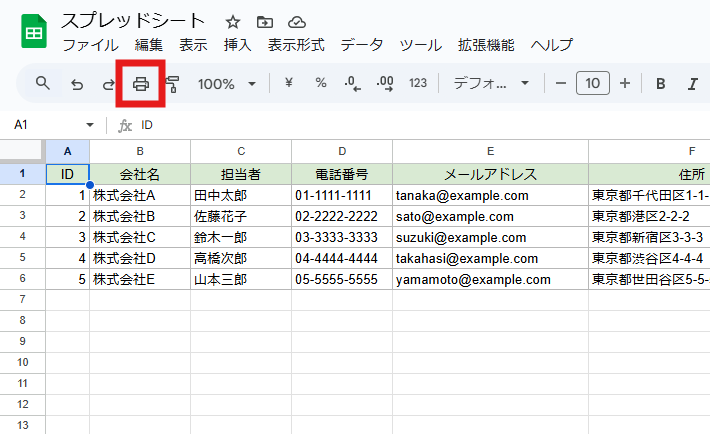Toggle bold formatting

661,83
